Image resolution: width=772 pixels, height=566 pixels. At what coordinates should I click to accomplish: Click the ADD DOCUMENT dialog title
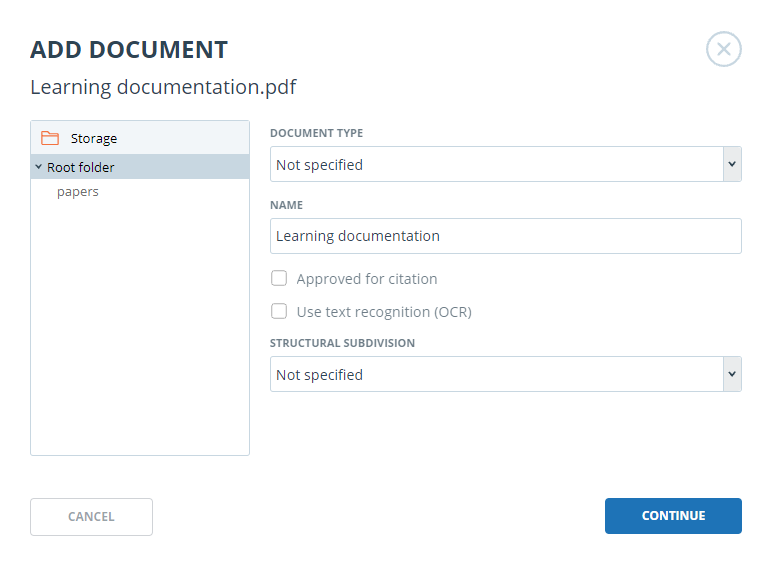coord(129,50)
